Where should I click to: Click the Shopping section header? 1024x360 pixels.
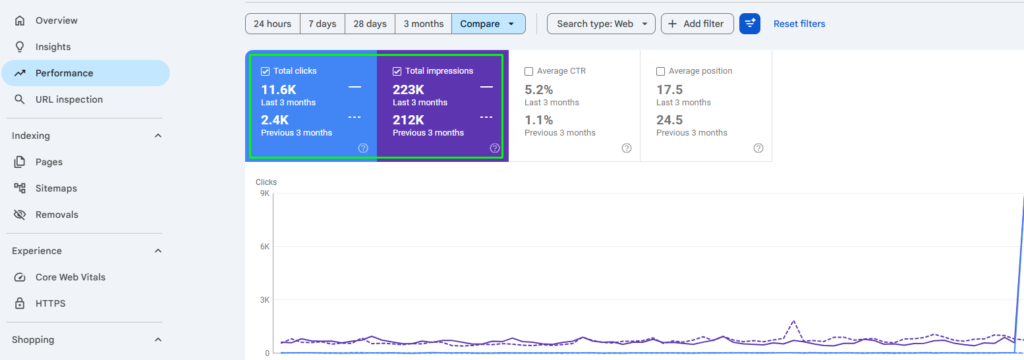(86, 340)
